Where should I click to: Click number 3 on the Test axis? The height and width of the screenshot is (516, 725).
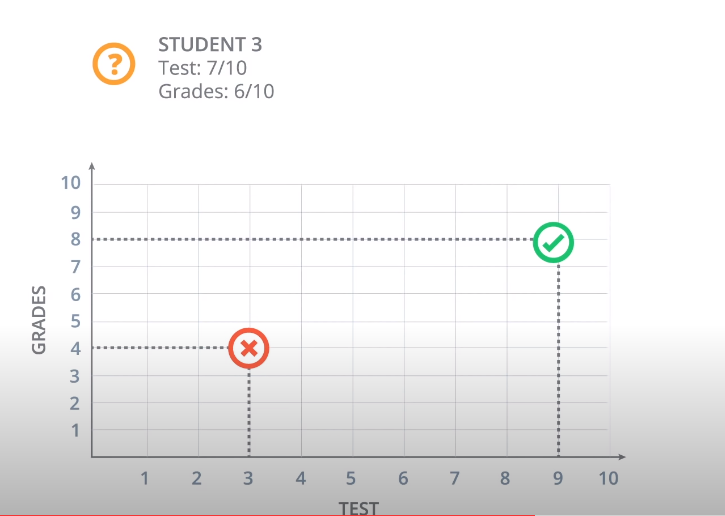tap(248, 478)
